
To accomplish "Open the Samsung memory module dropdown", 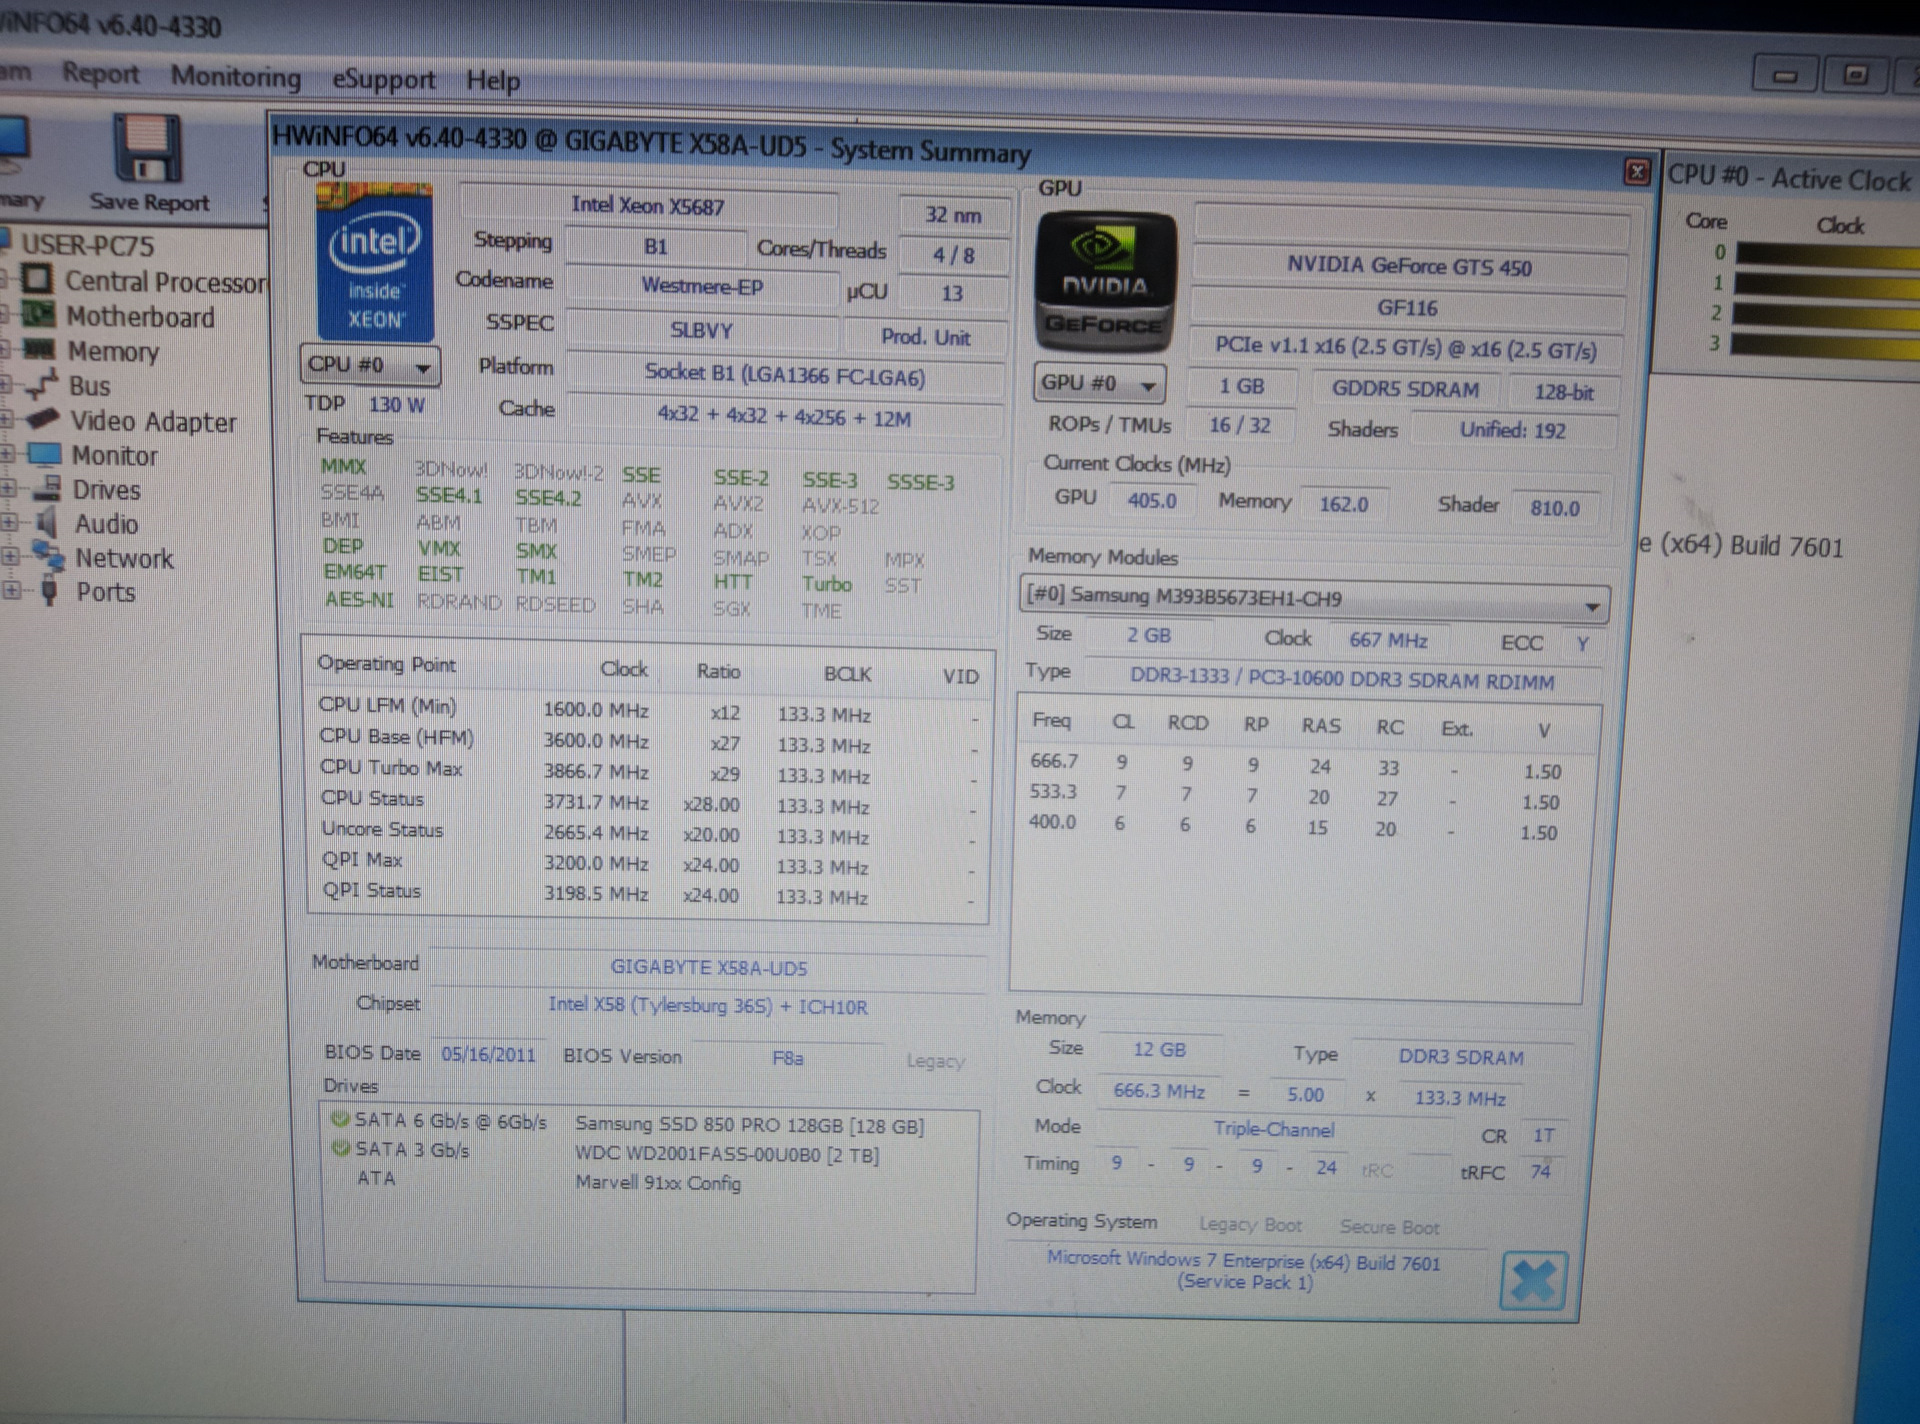I will (1591, 605).
